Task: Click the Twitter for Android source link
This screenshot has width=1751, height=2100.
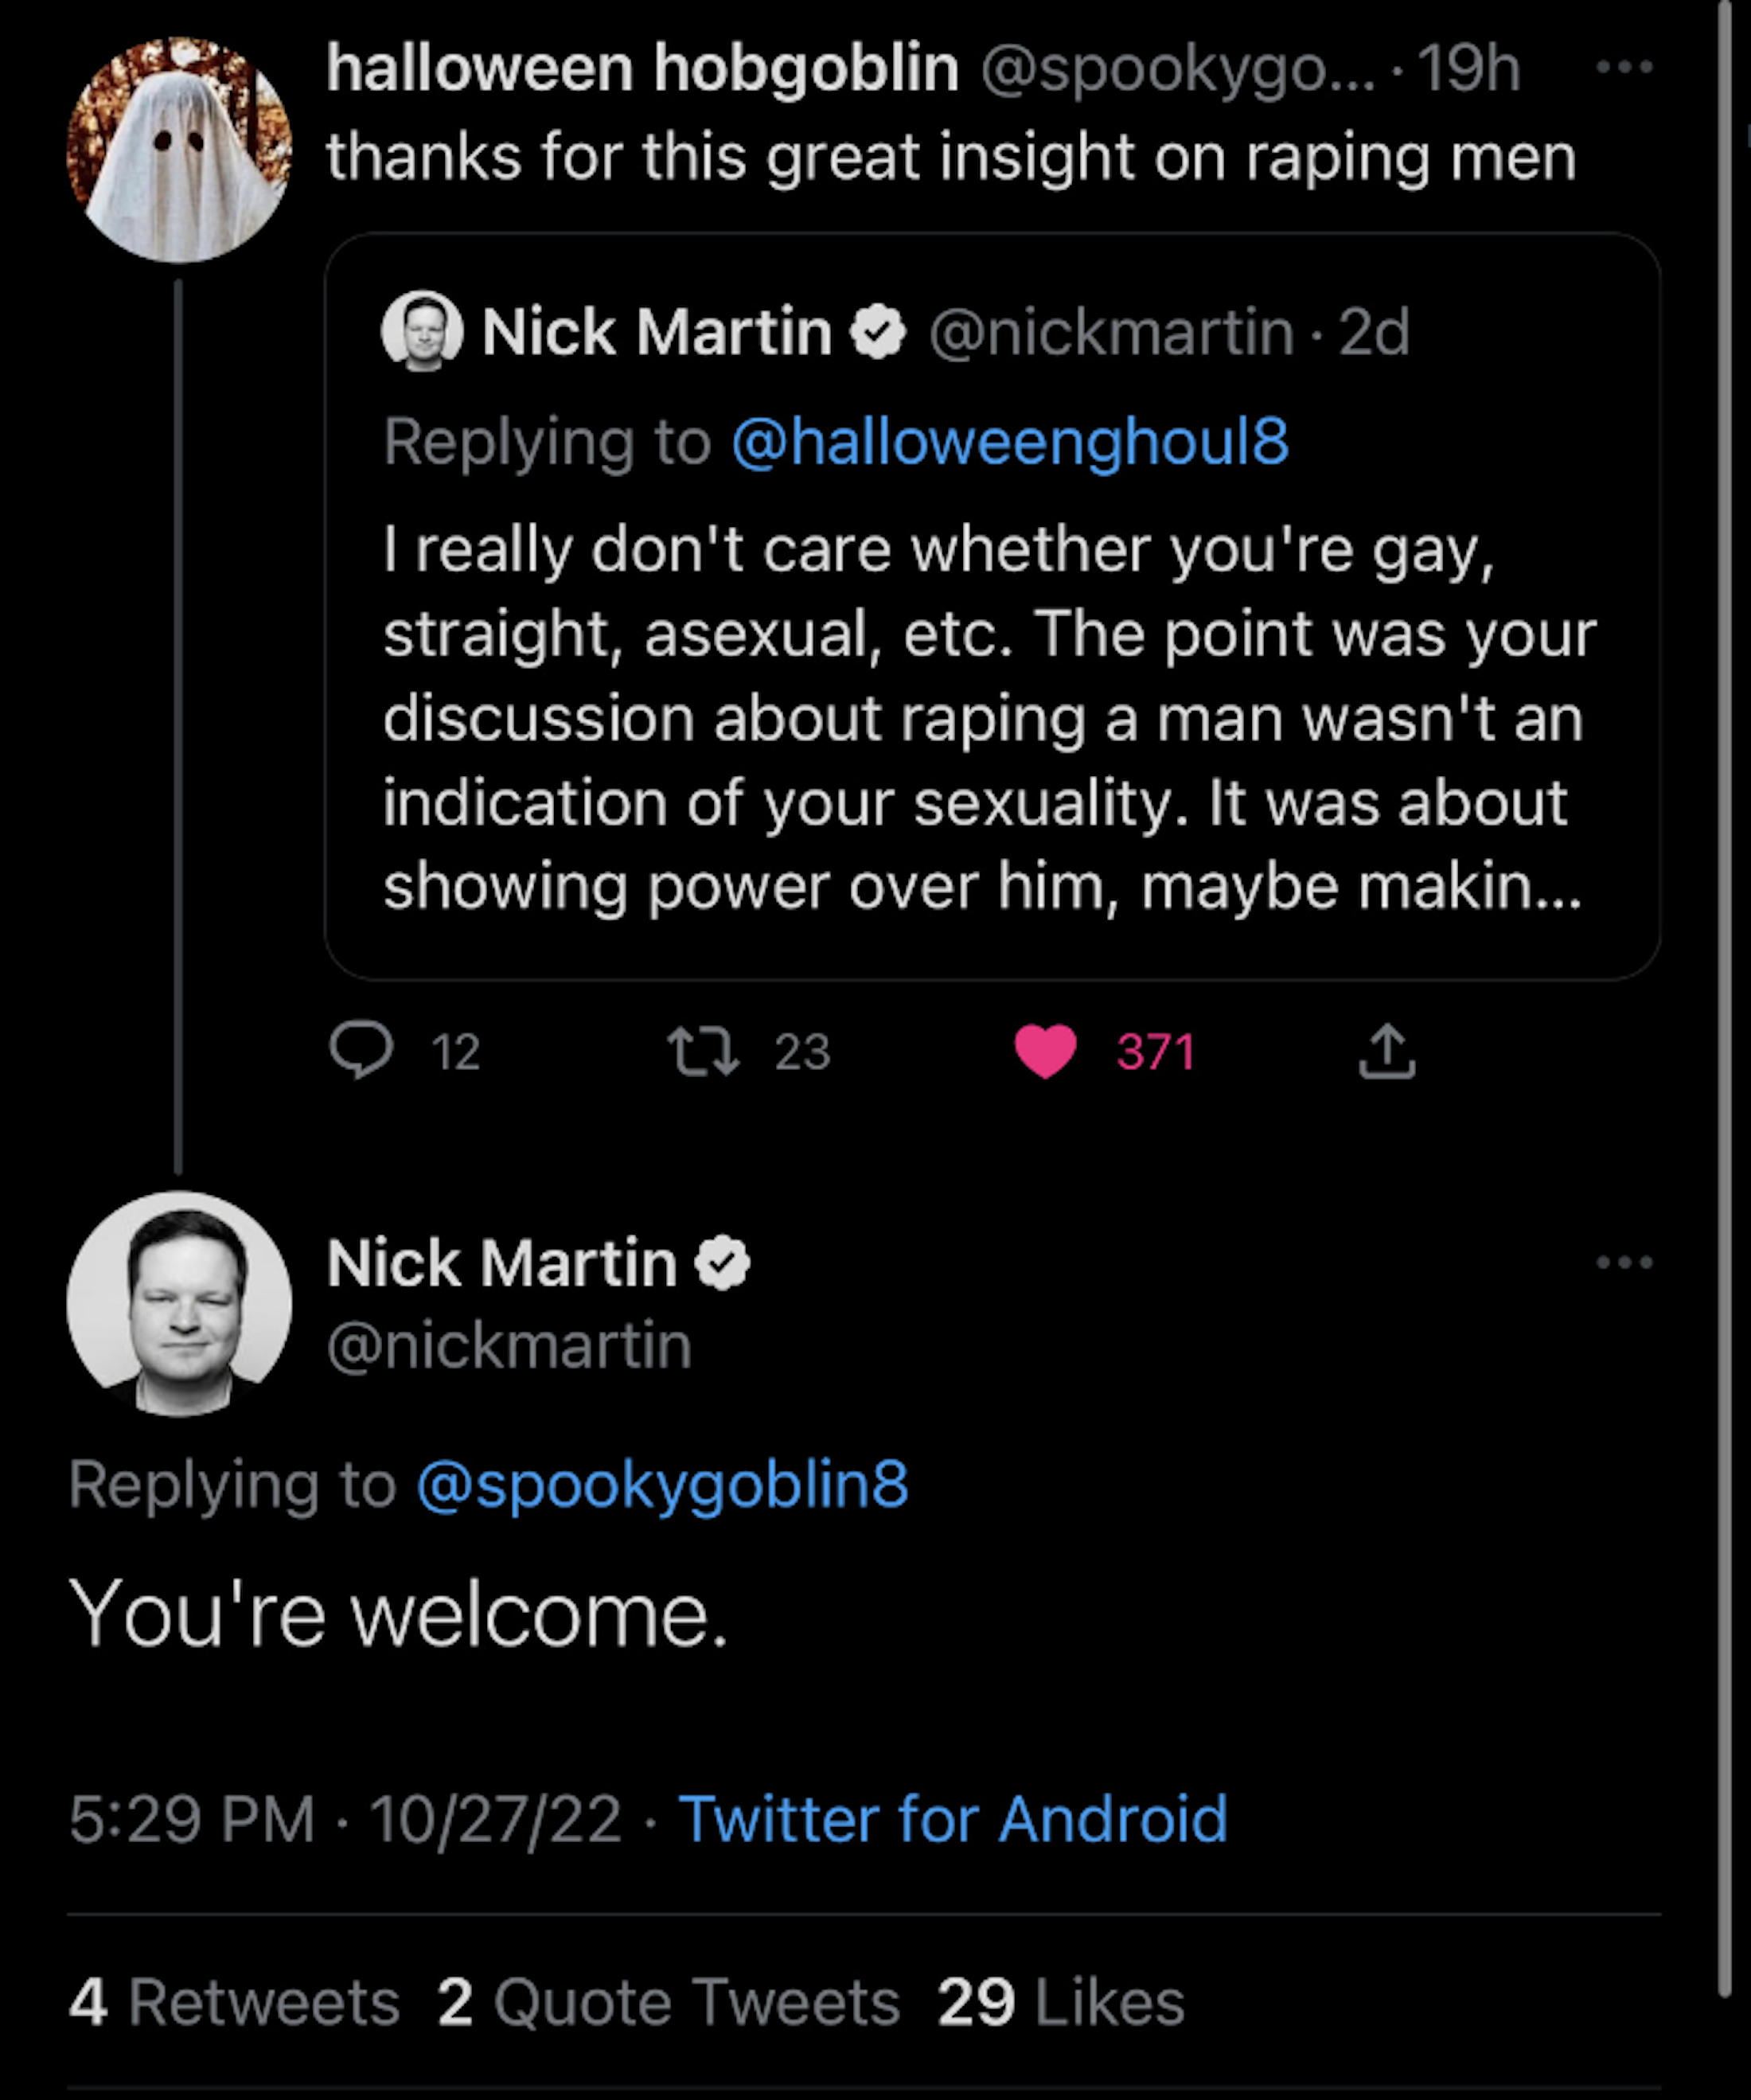Action: point(952,1818)
